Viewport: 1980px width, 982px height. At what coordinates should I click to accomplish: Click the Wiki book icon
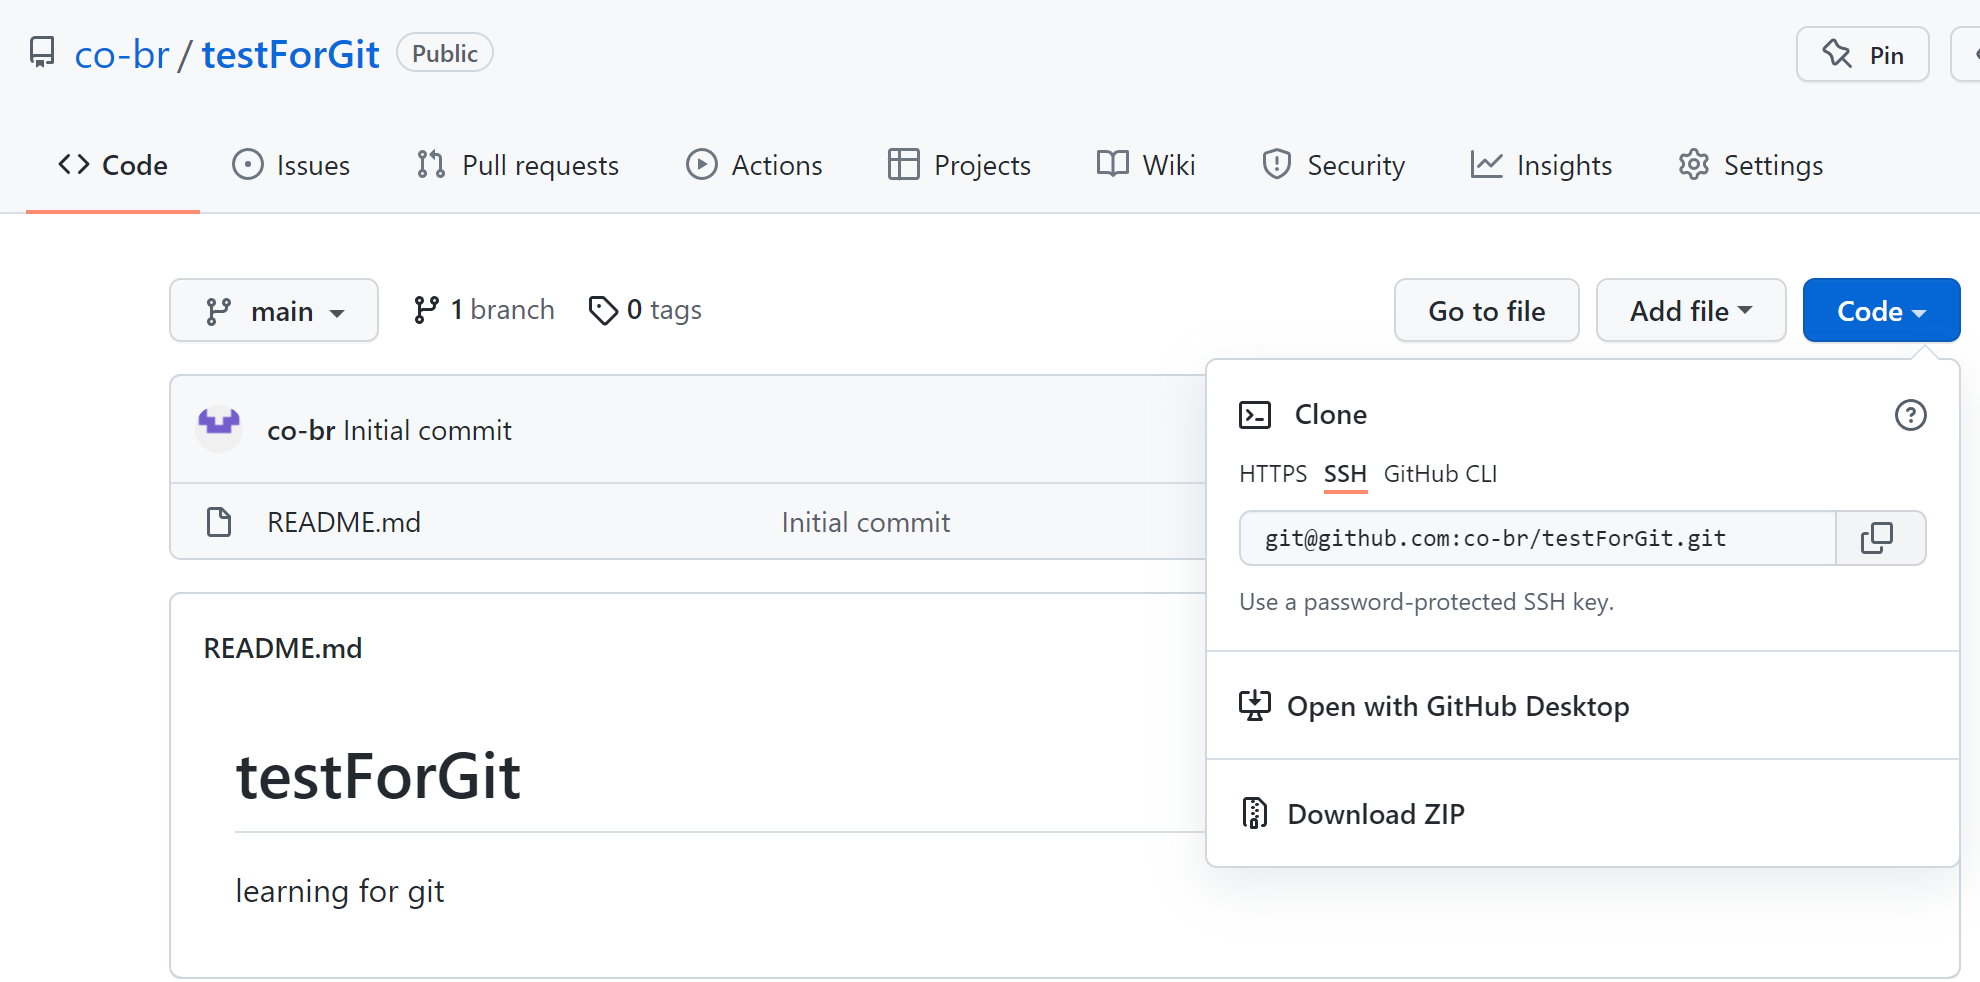[x=1112, y=163]
